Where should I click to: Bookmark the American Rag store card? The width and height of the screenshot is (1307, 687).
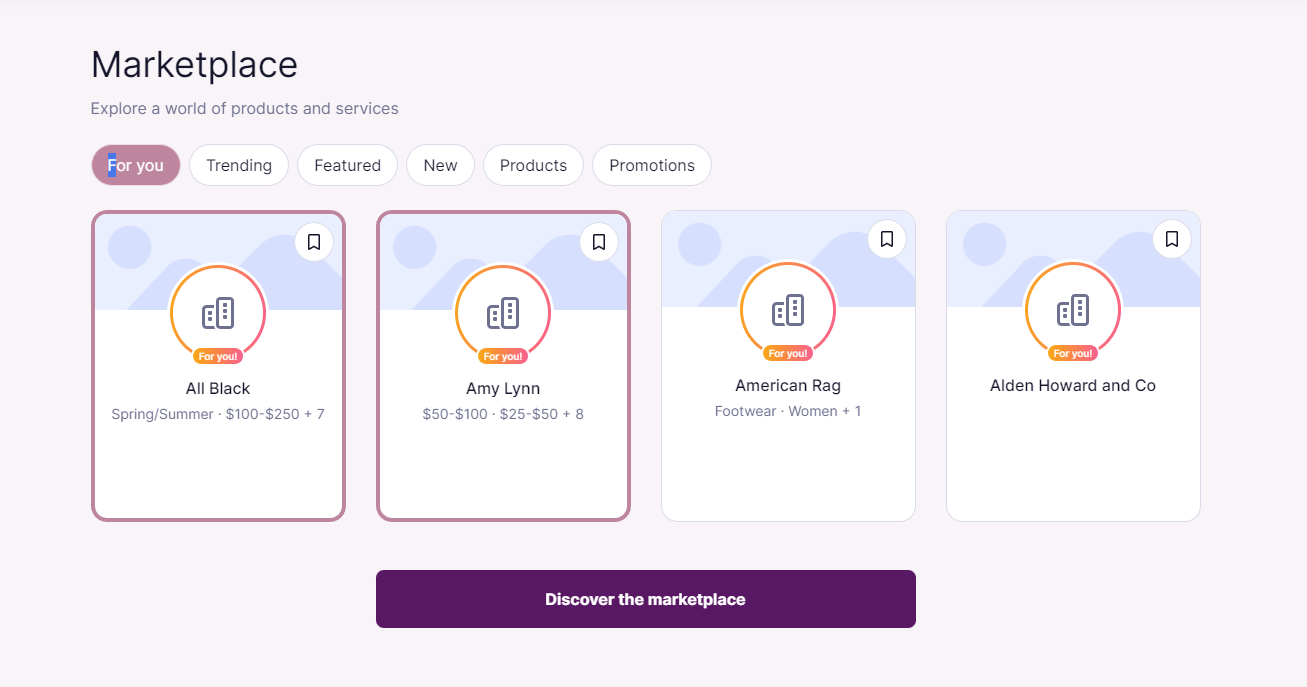pos(886,238)
